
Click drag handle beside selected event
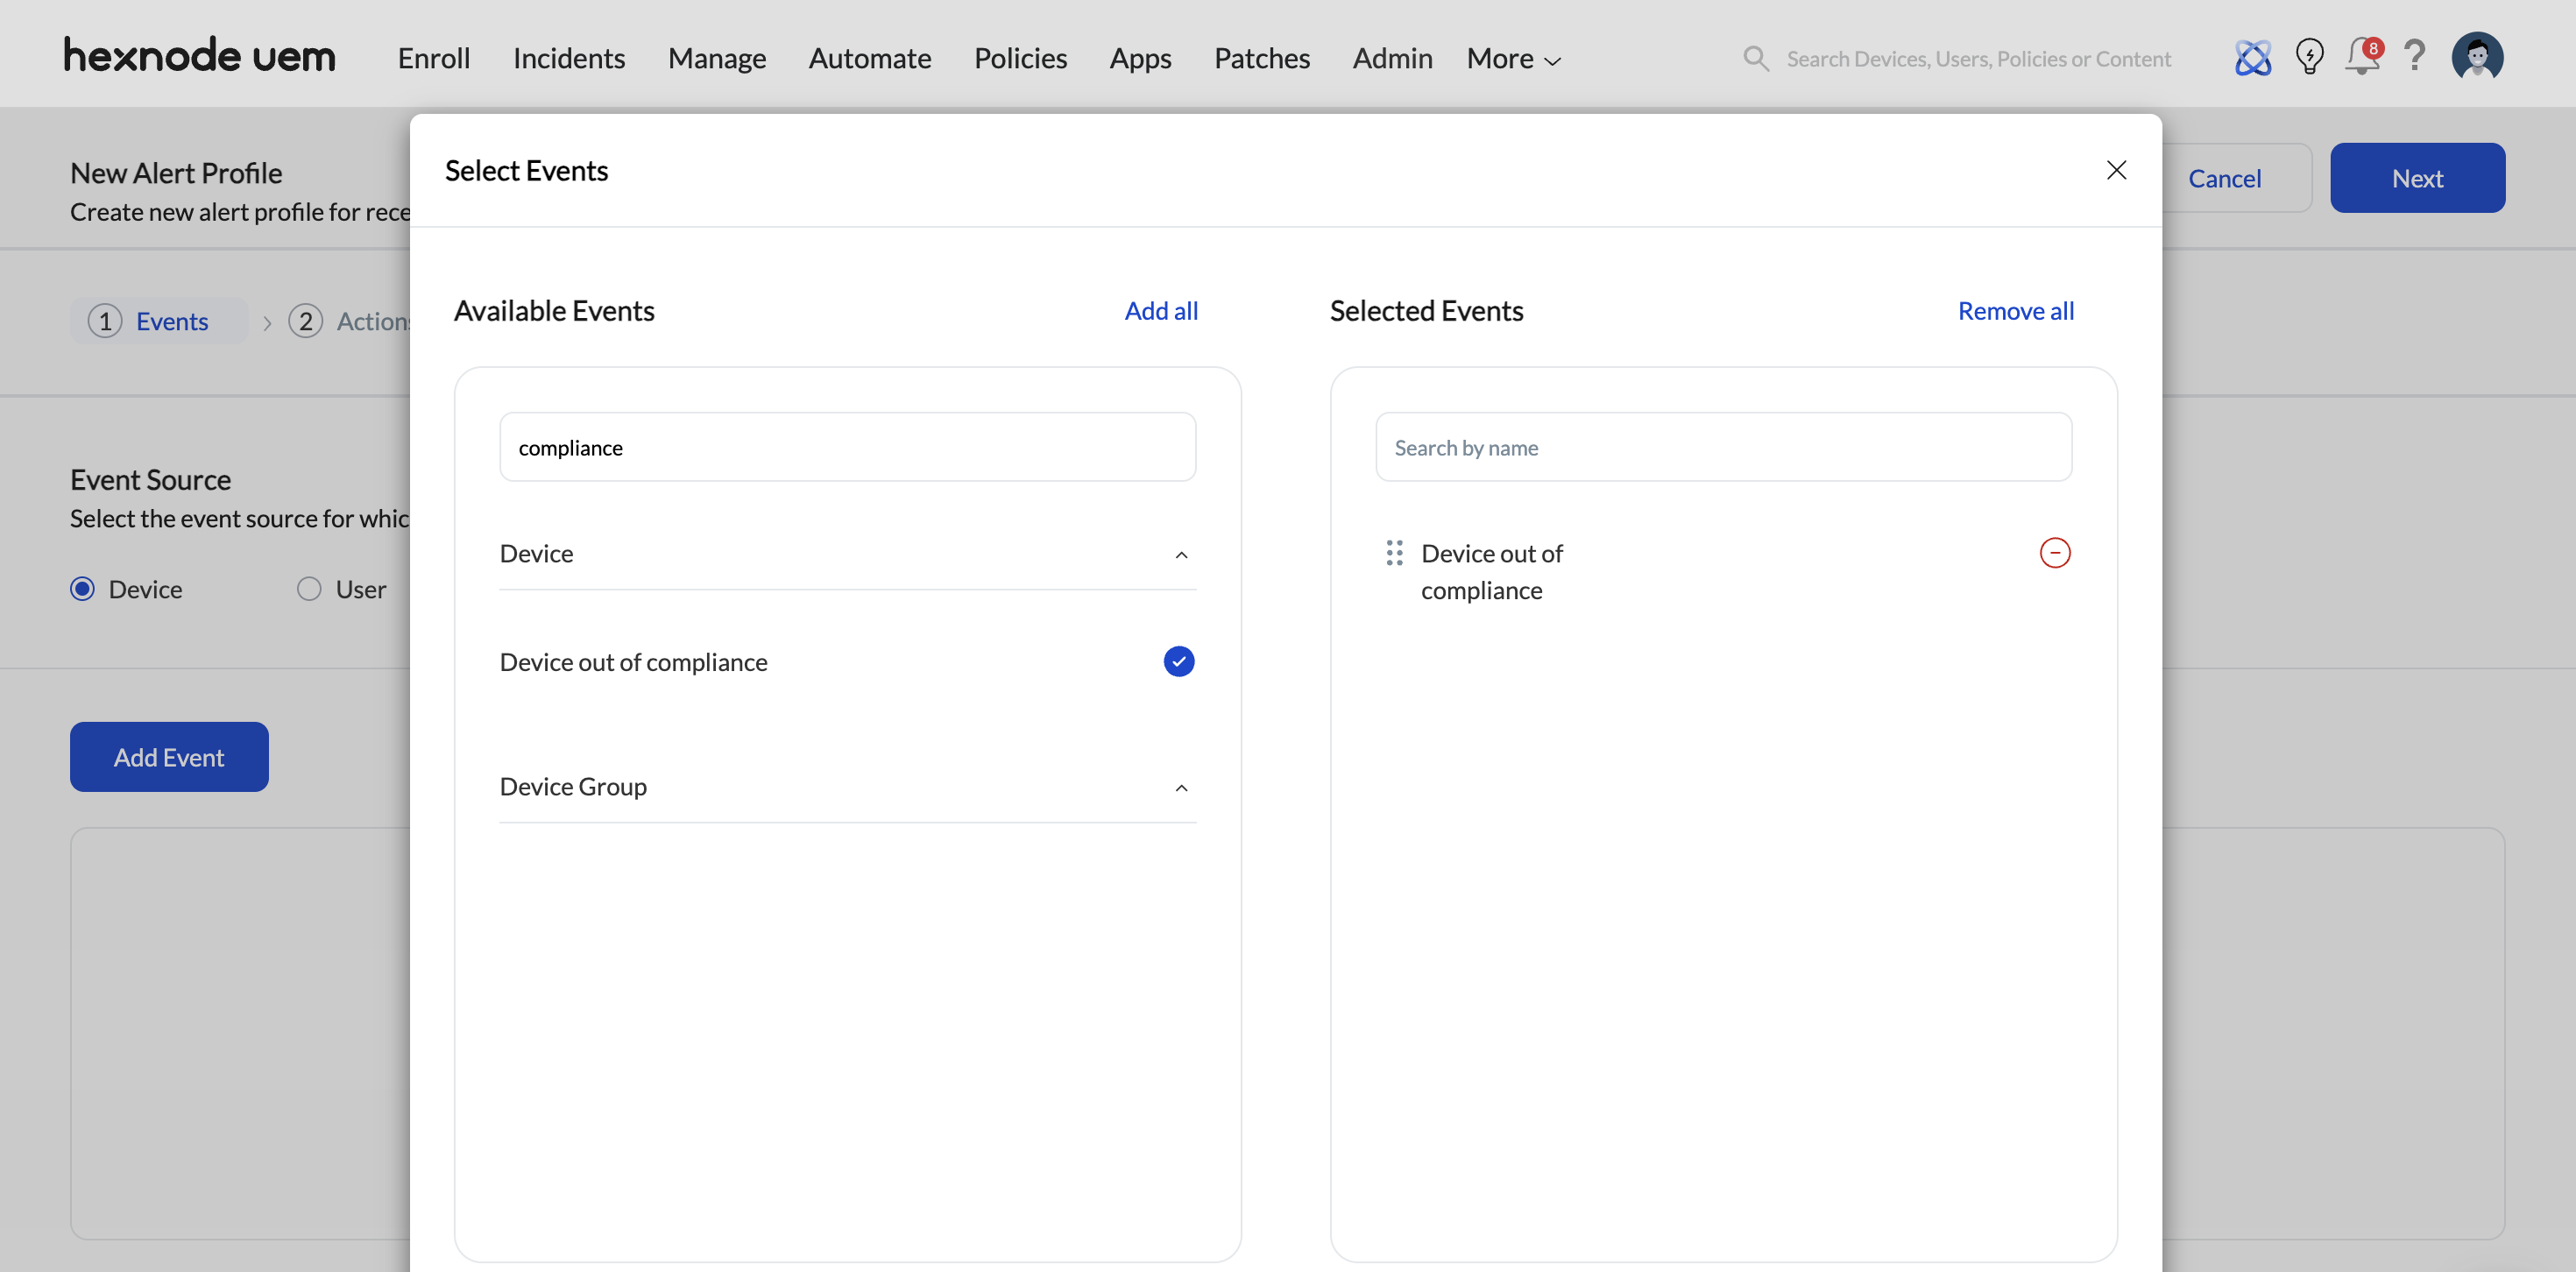[x=1394, y=553]
